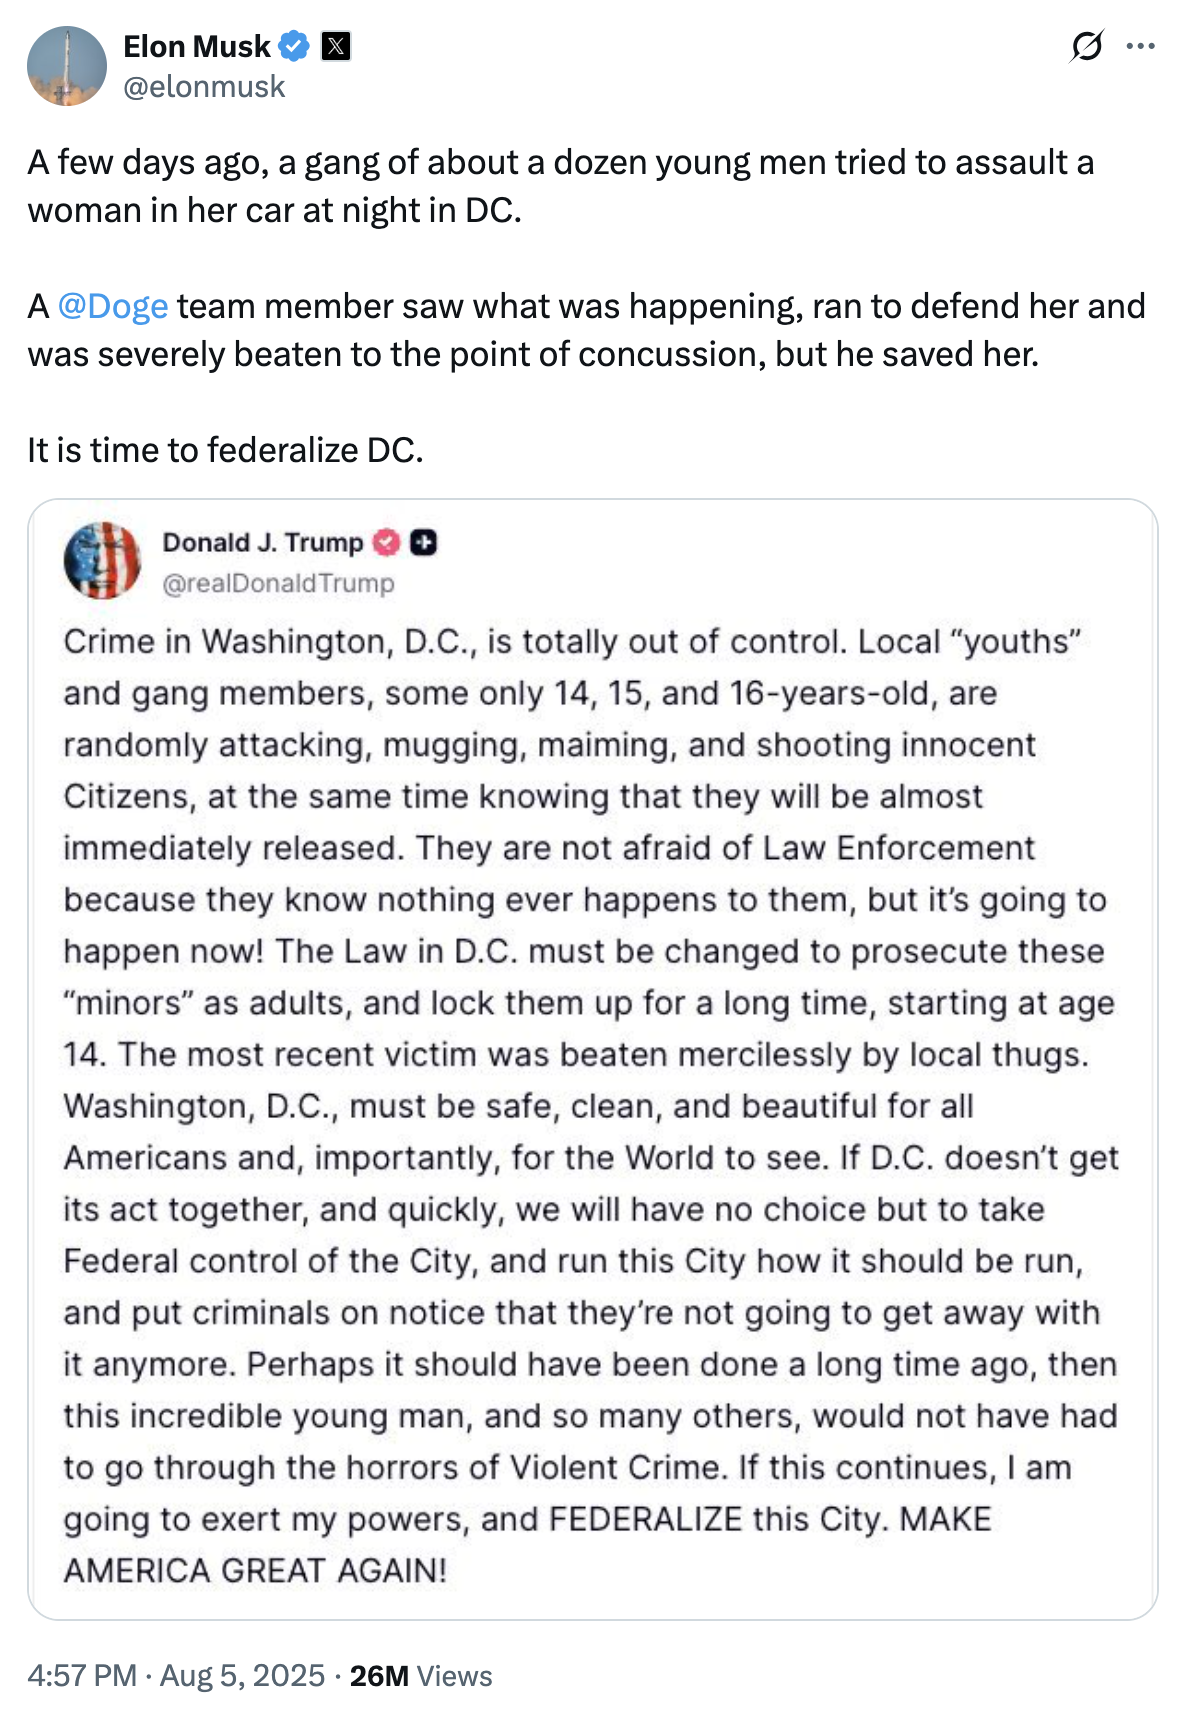The height and width of the screenshot is (1718, 1184).
Task: Click the X affiliate badge beside Elon Musk
Action: tap(334, 45)
